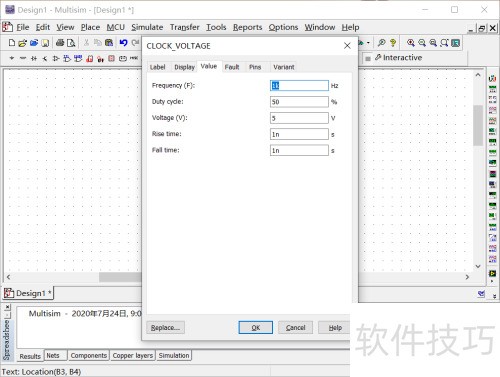Select the Multimeter instrument icon
This screenshot has height=377, width=500.
click(492, 79)
